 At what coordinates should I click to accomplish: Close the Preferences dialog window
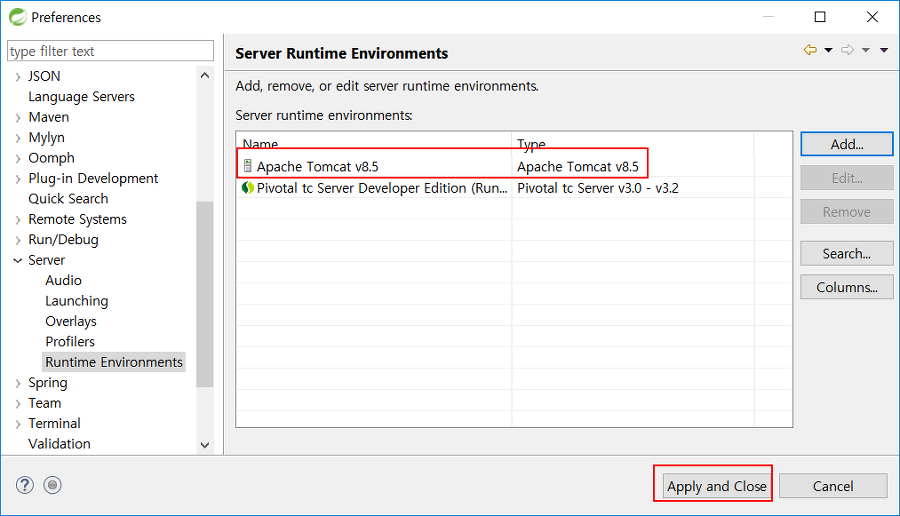(872, 17)
